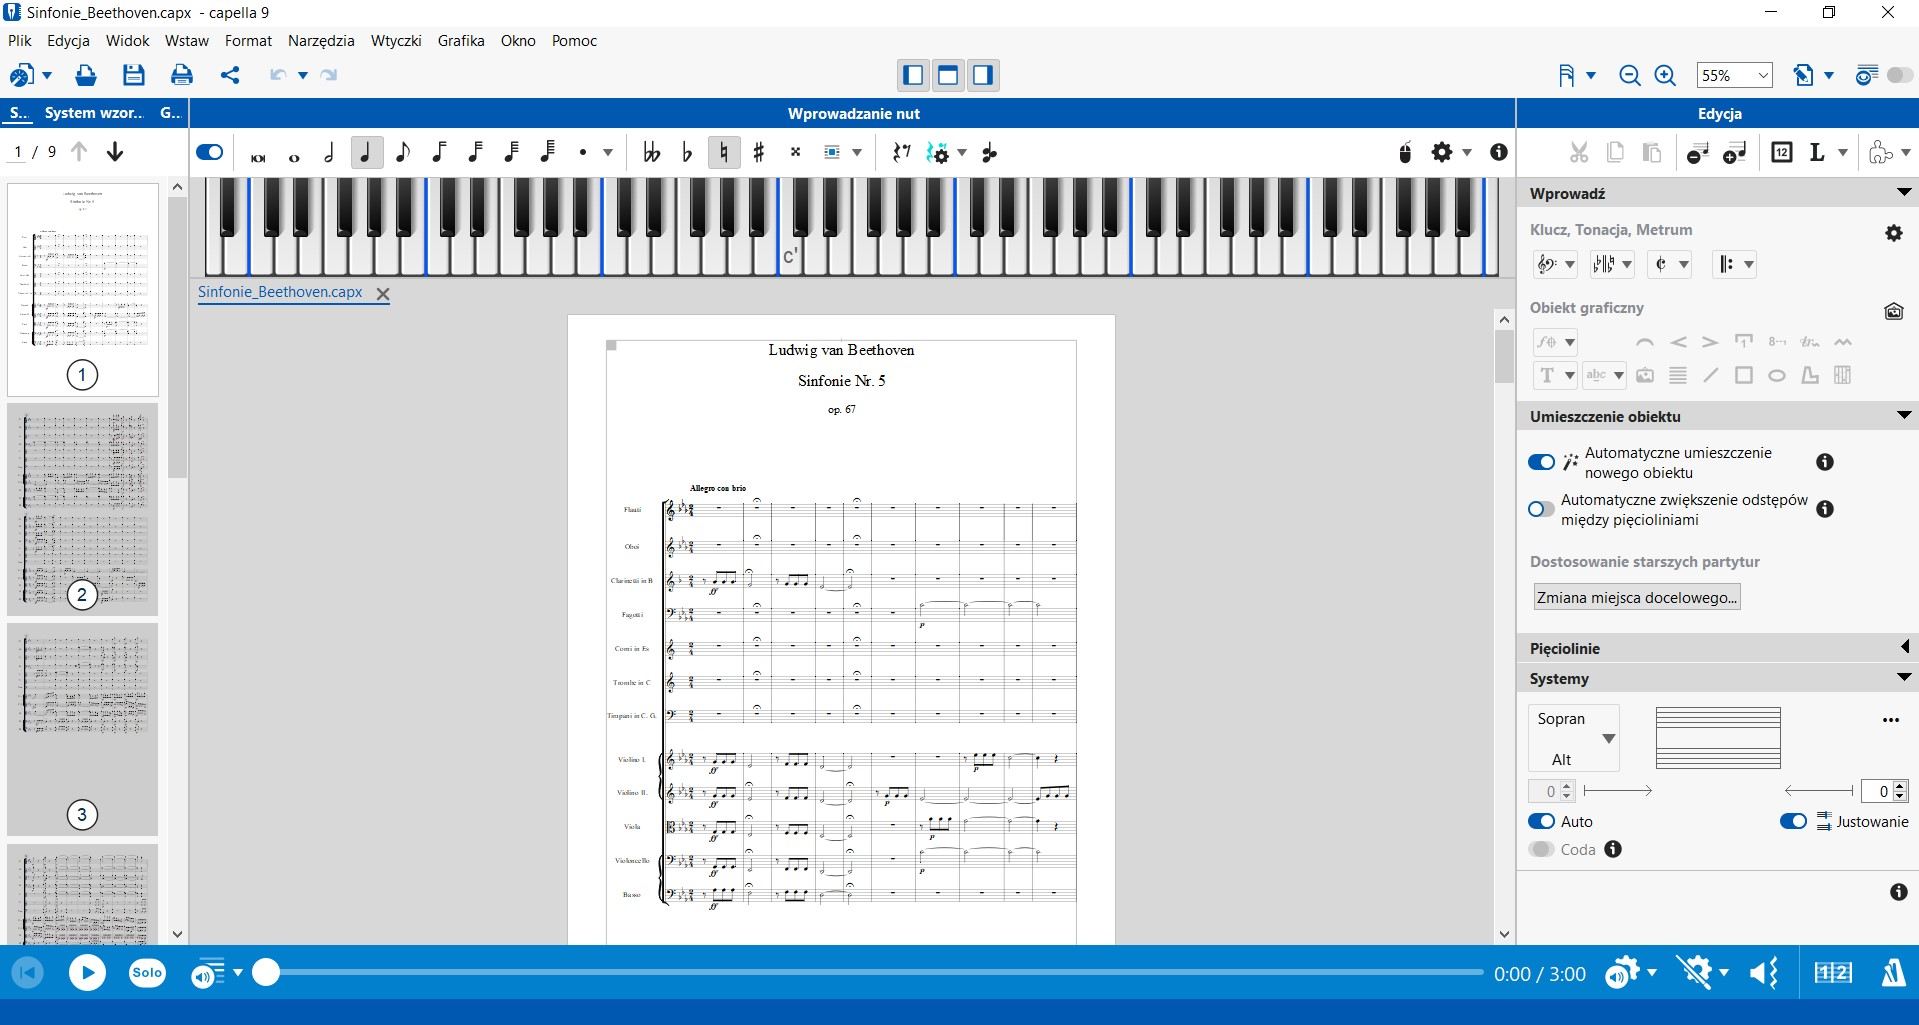The width and height of the screenshot is (1919, 1025).
Task: Show left panel only layout
Action: click(913, 75)
